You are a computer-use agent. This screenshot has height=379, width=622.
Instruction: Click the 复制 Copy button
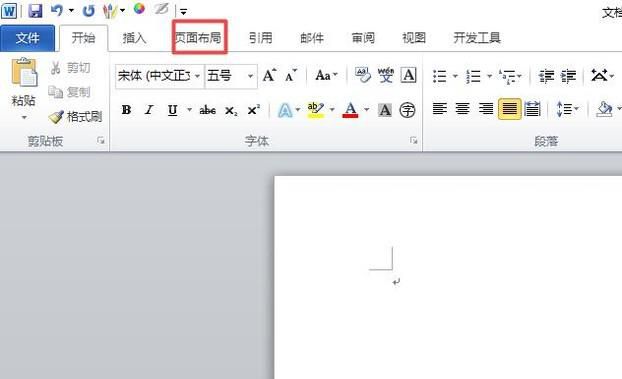(x=69, y=92)
